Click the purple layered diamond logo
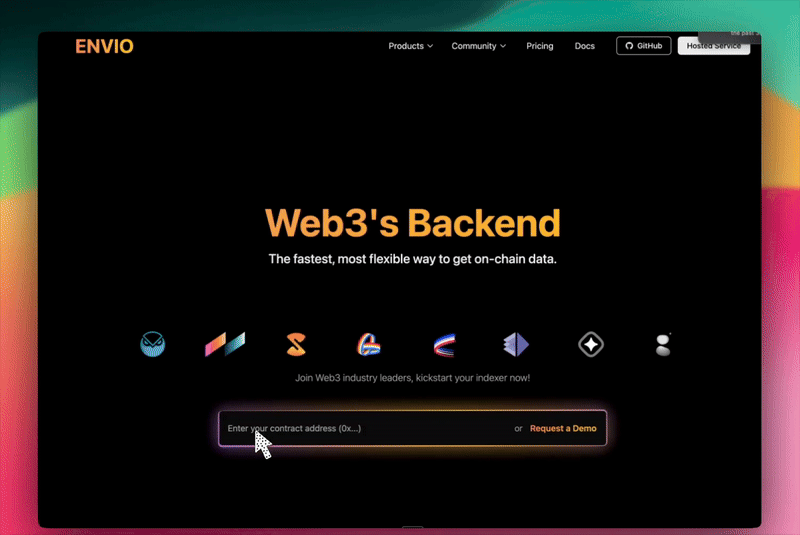The image size is (800, 535). (x=516, y=345)
